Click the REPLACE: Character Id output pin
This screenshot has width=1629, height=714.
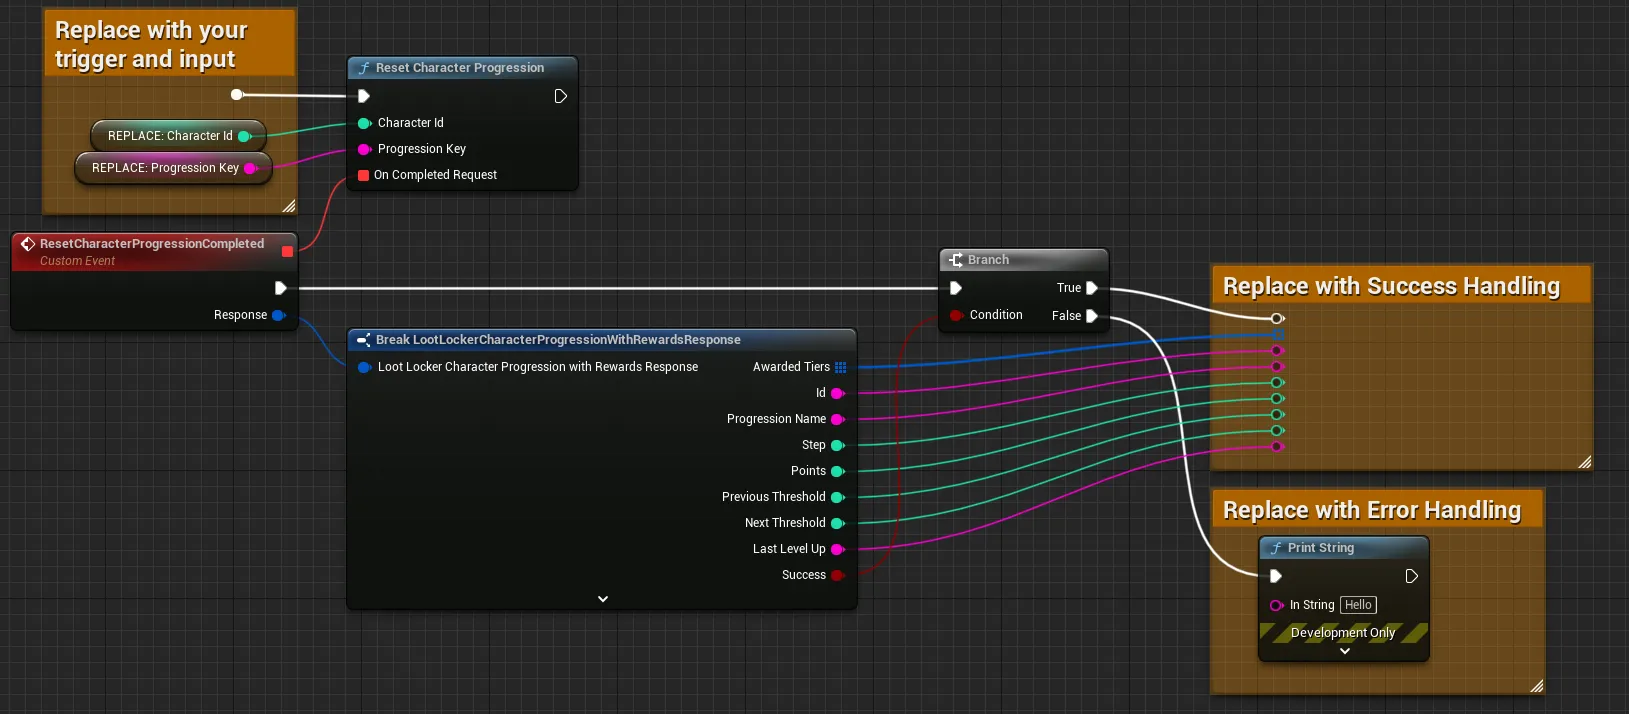coord(245,136)
